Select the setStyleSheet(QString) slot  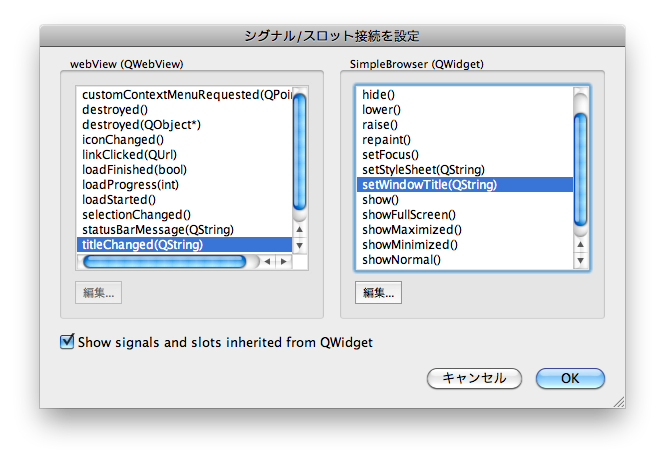tap(423, 170)
